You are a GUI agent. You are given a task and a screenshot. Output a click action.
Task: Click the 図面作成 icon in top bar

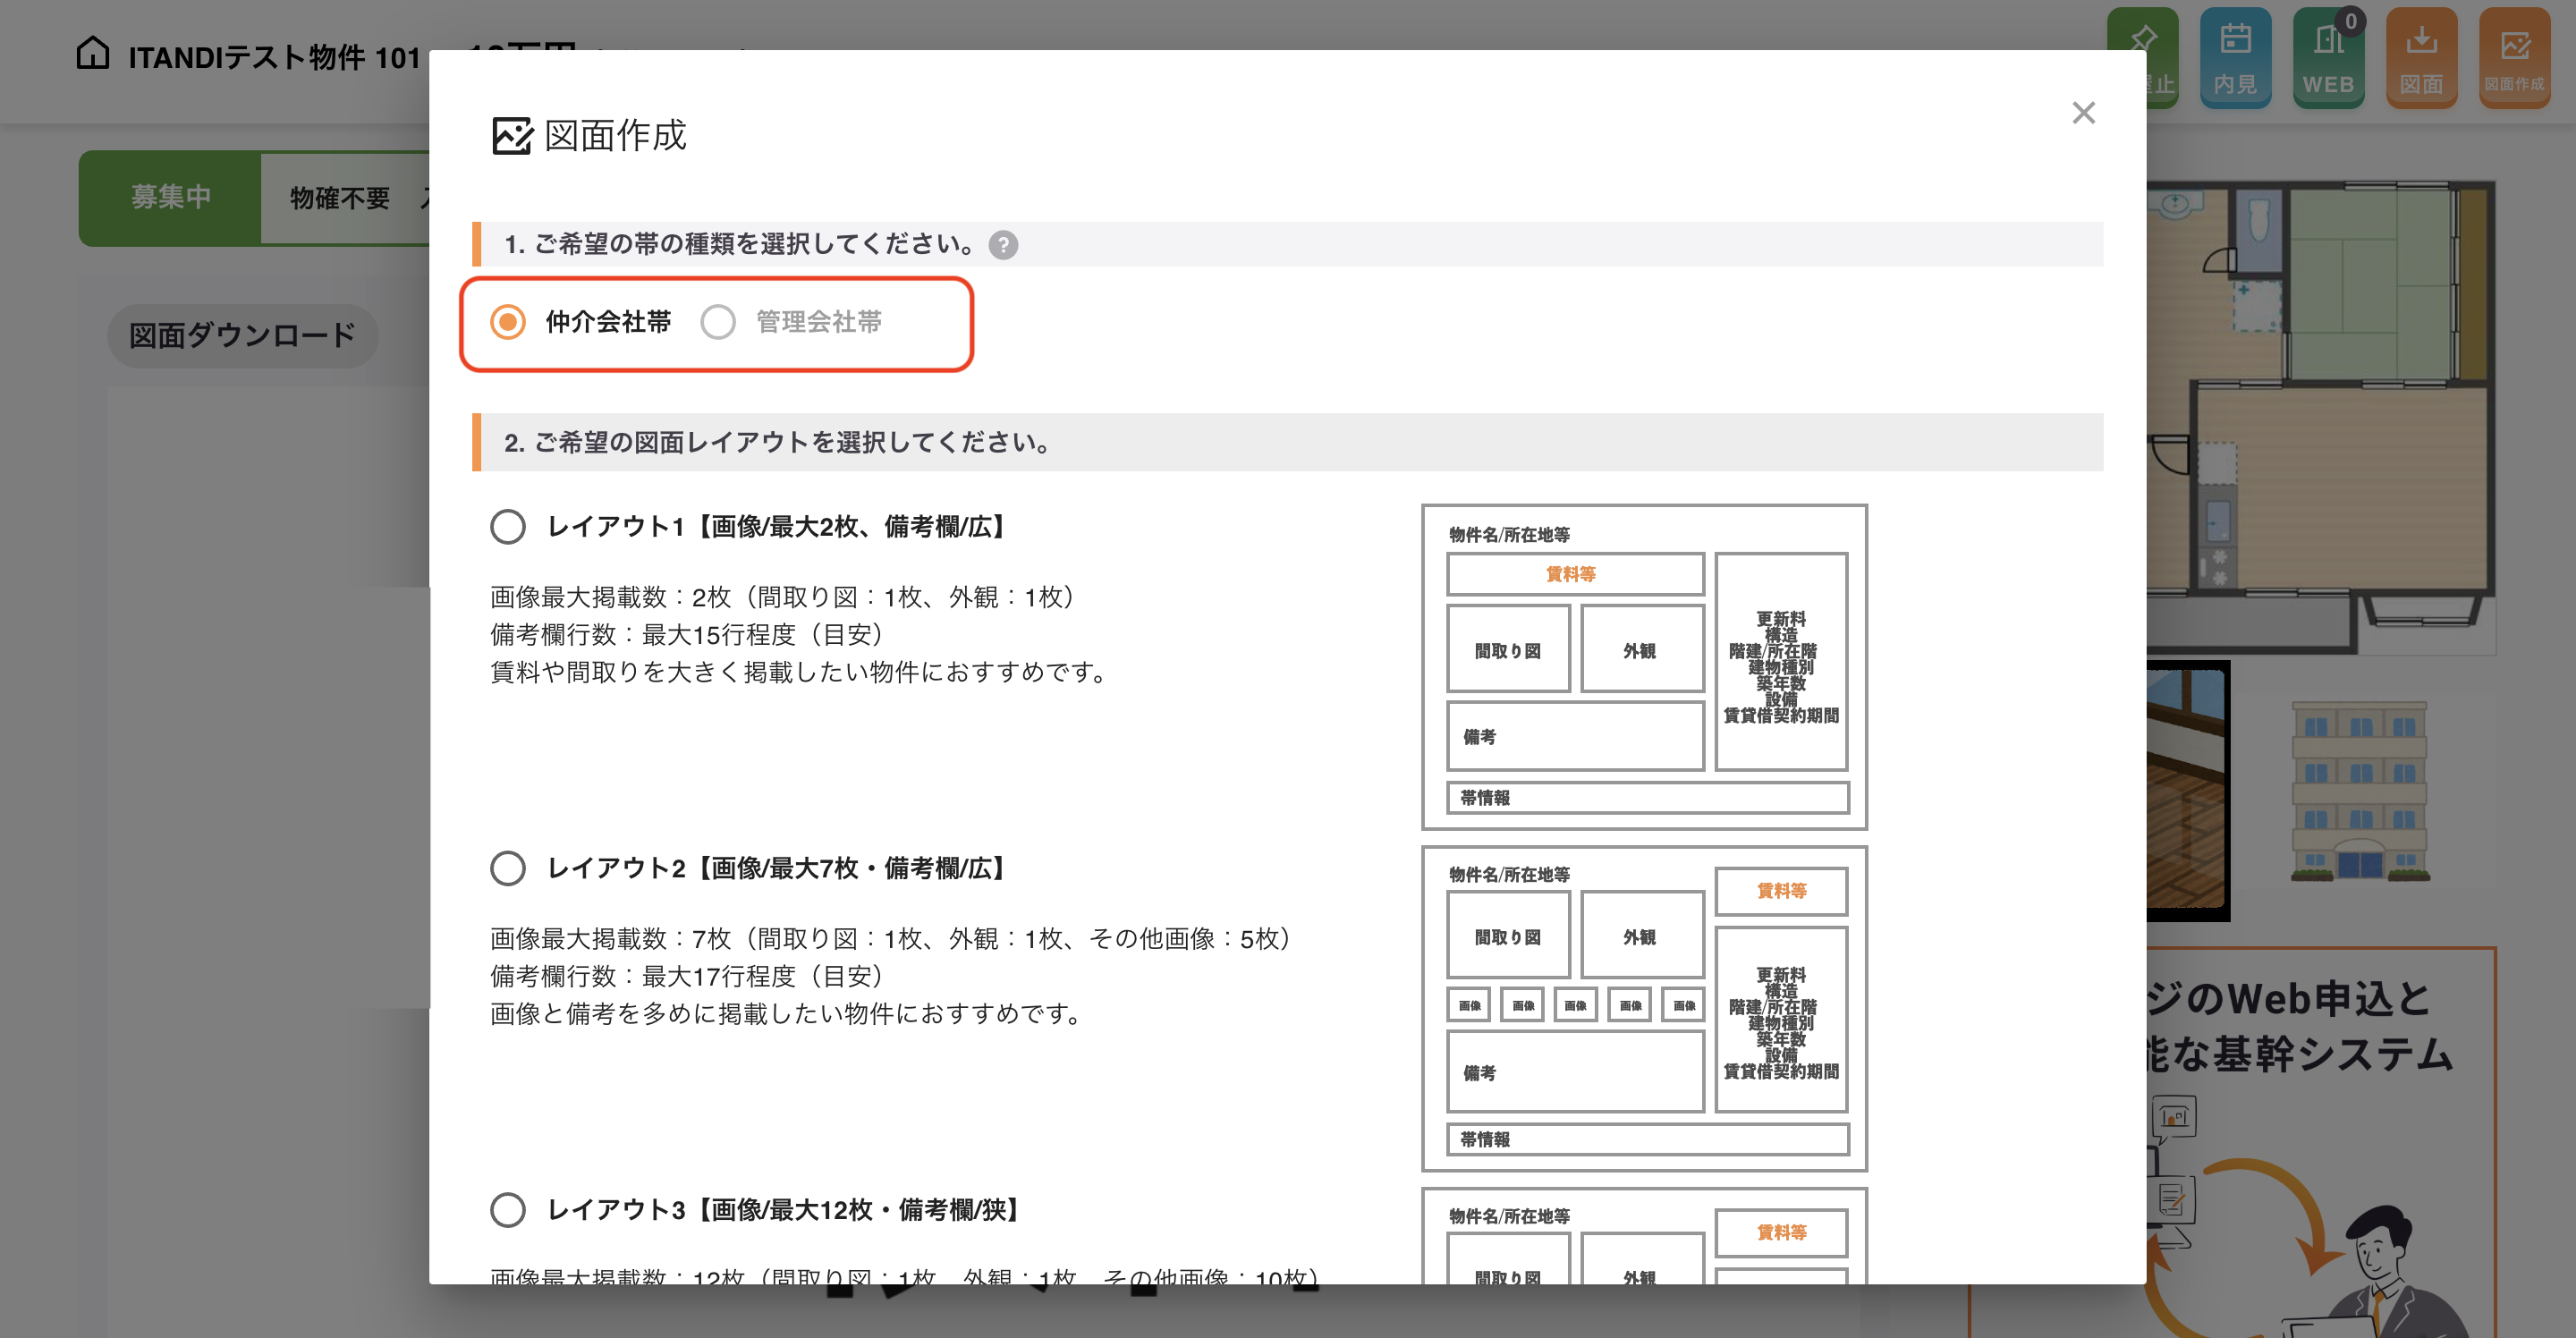pos(2514,57)
